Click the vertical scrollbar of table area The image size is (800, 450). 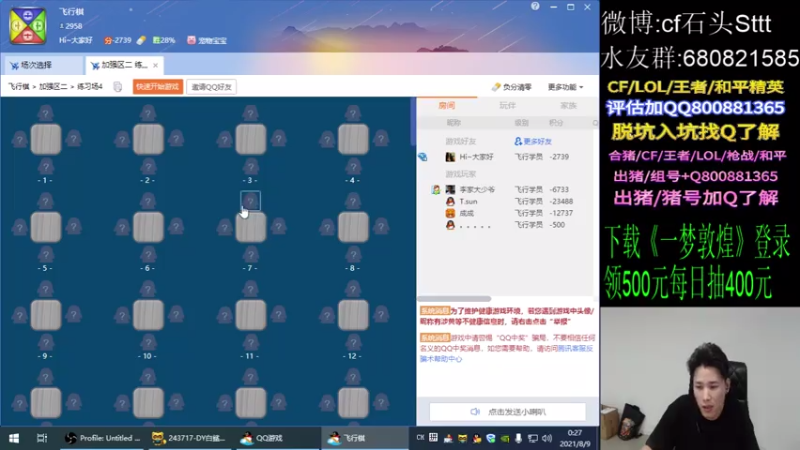[x=413, y=120]
